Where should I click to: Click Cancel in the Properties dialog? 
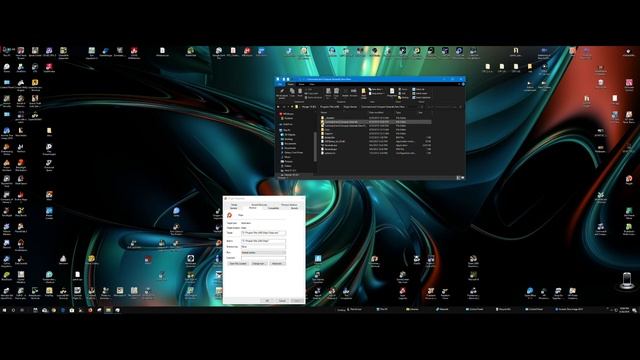point(282,301)
